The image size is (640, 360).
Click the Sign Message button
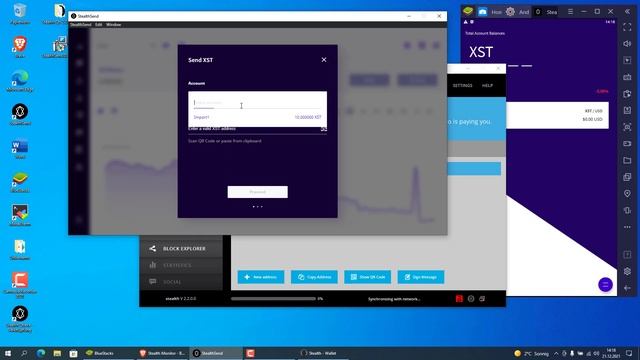[x=421, y=277]
